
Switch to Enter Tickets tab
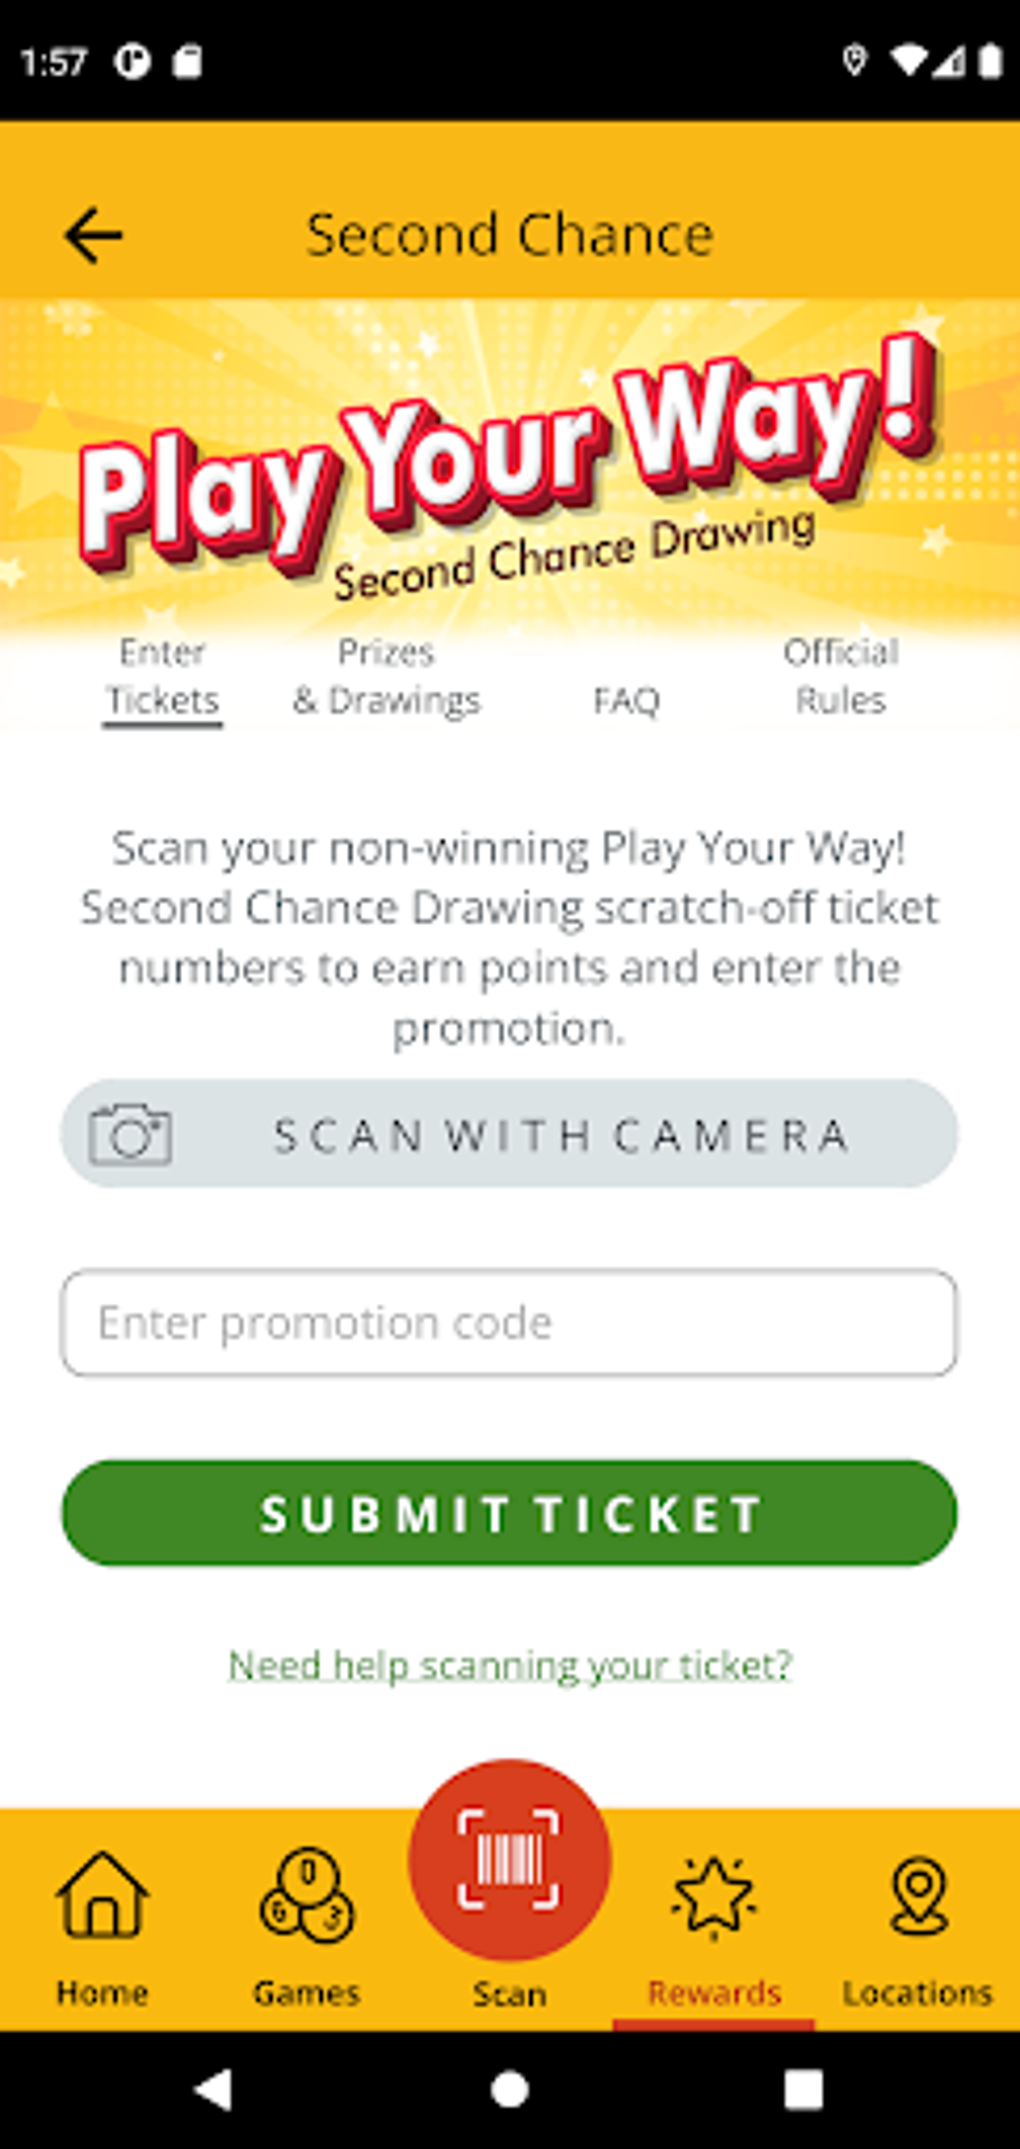click(162, 677)
